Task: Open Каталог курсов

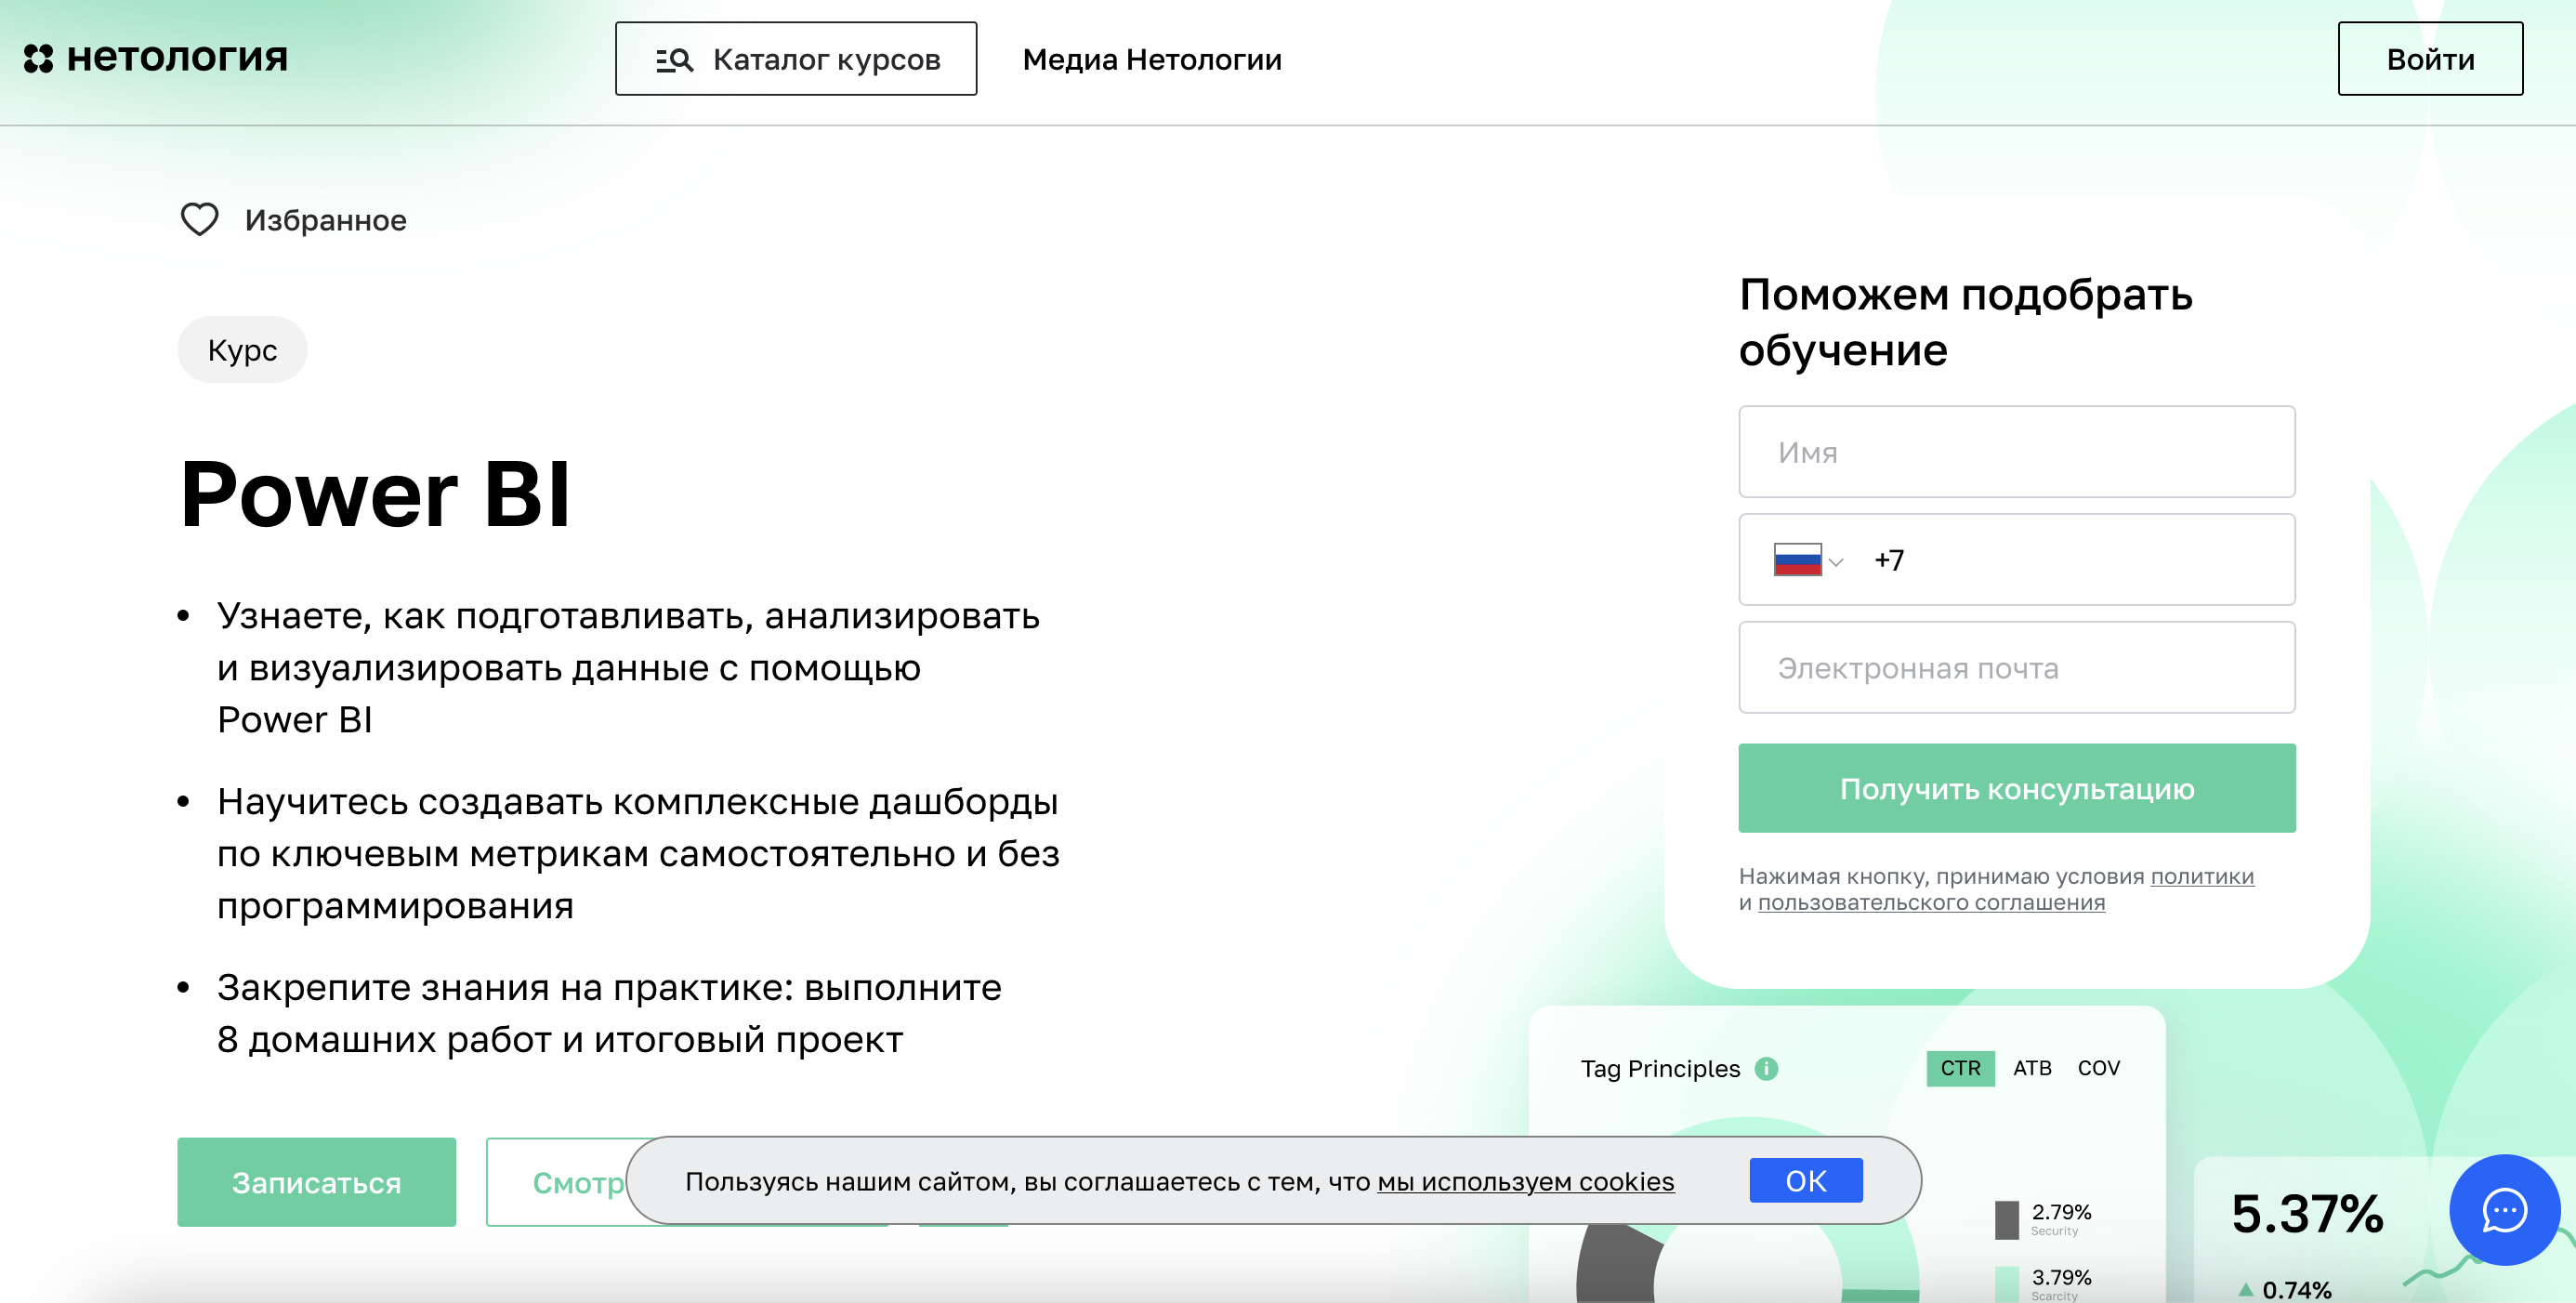Action: pos(796,59)
